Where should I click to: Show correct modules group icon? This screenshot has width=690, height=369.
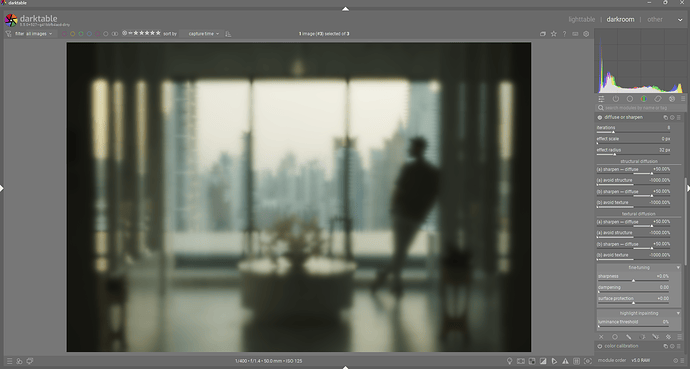[657, 99]
